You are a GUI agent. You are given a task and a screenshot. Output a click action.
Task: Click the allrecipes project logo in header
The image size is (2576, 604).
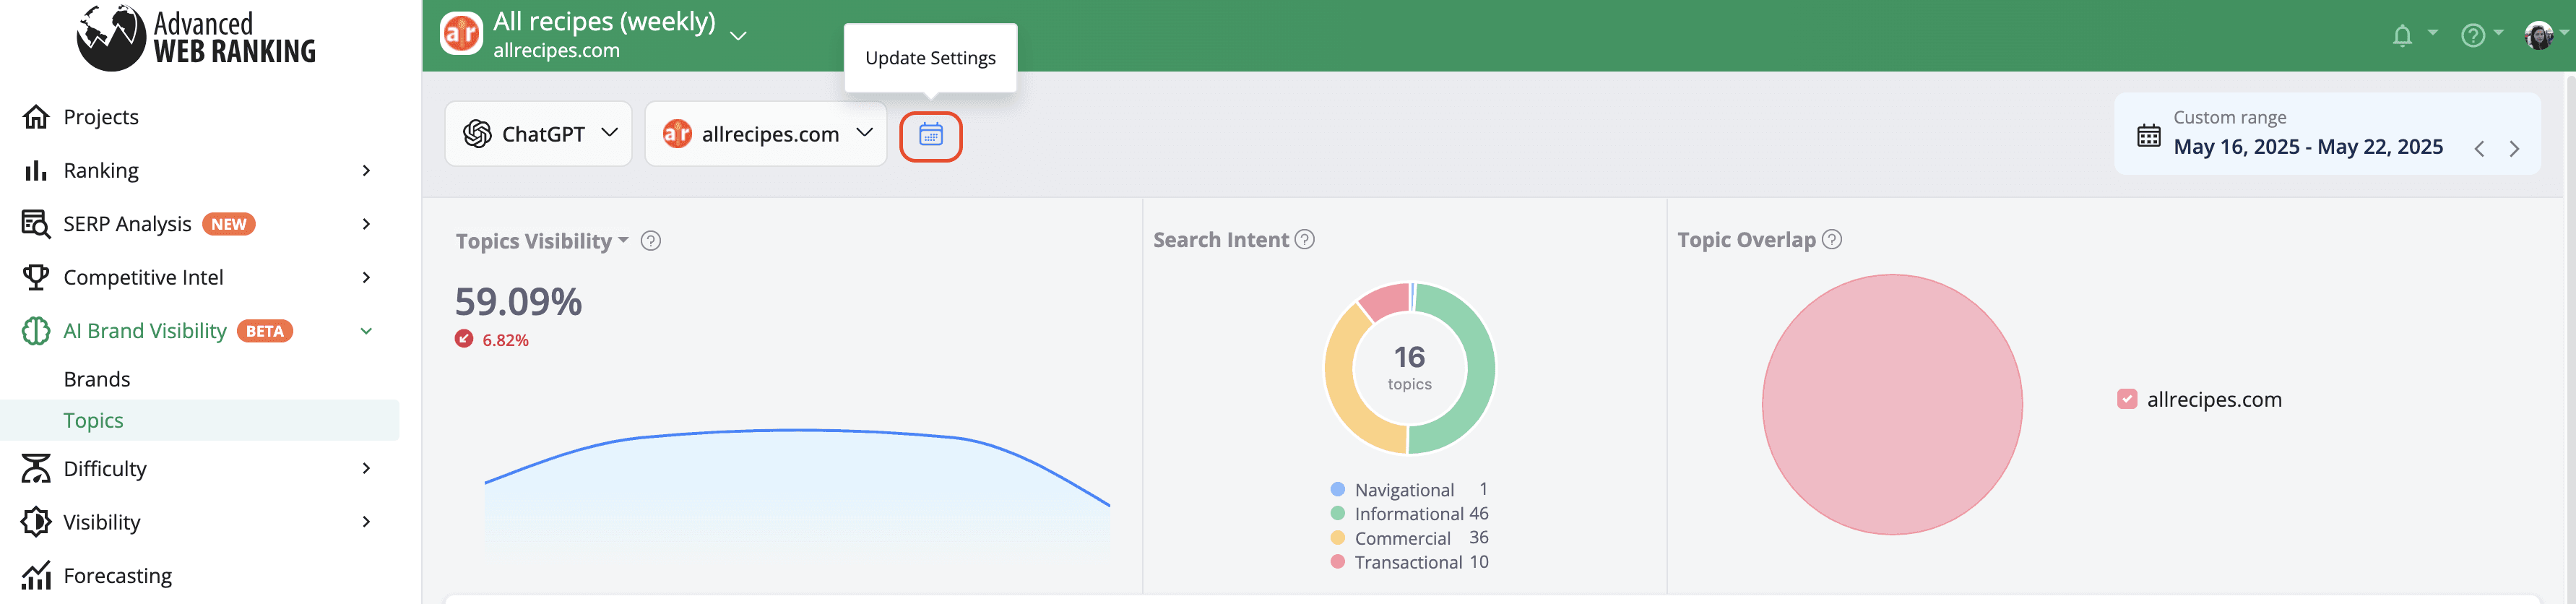click(462, 35)
